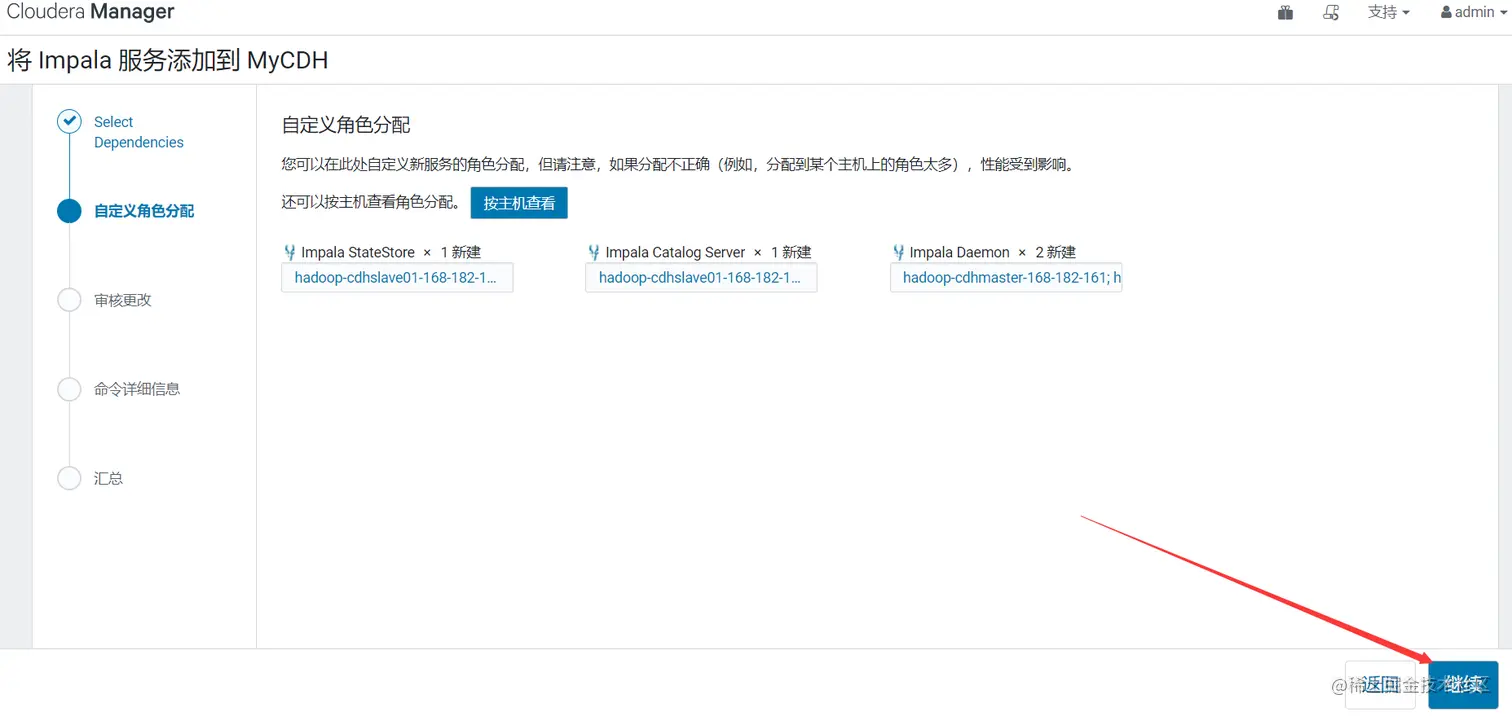This screenshot has height=716, width=1512.
Task: Open the admin user menu
Action: pos(1473,13)
